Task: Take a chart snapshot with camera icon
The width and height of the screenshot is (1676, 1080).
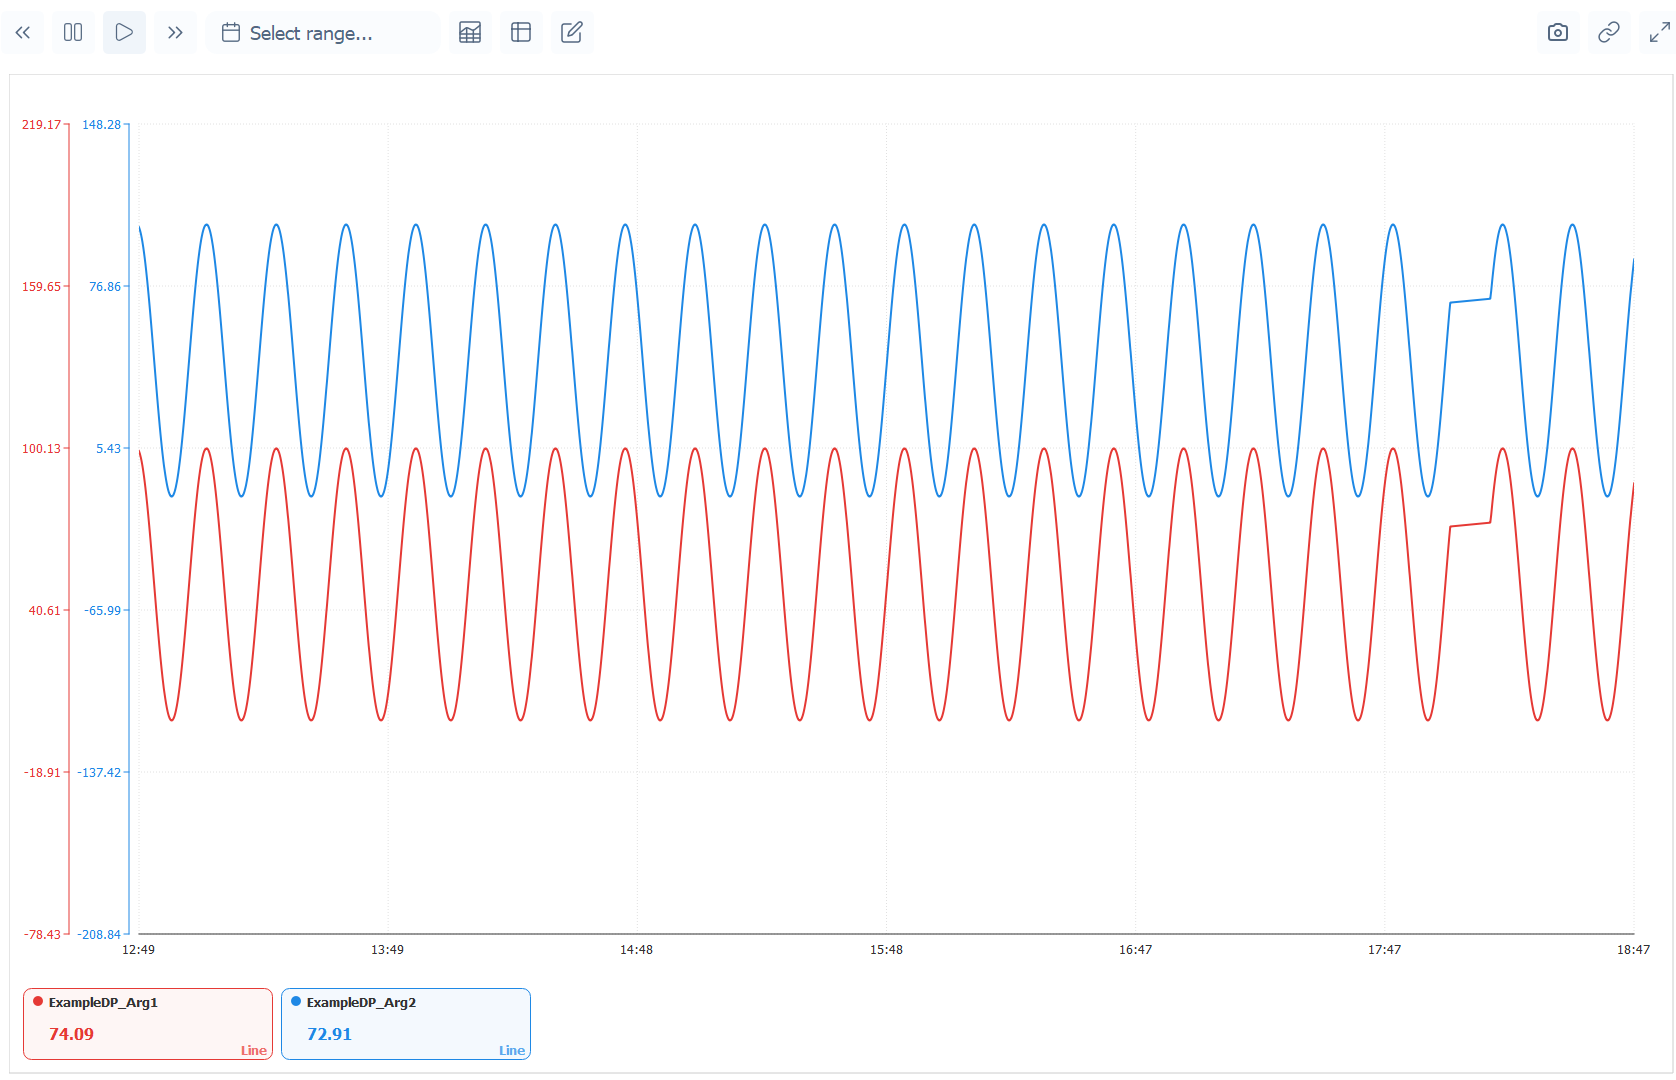Action: click(1557, 33)
